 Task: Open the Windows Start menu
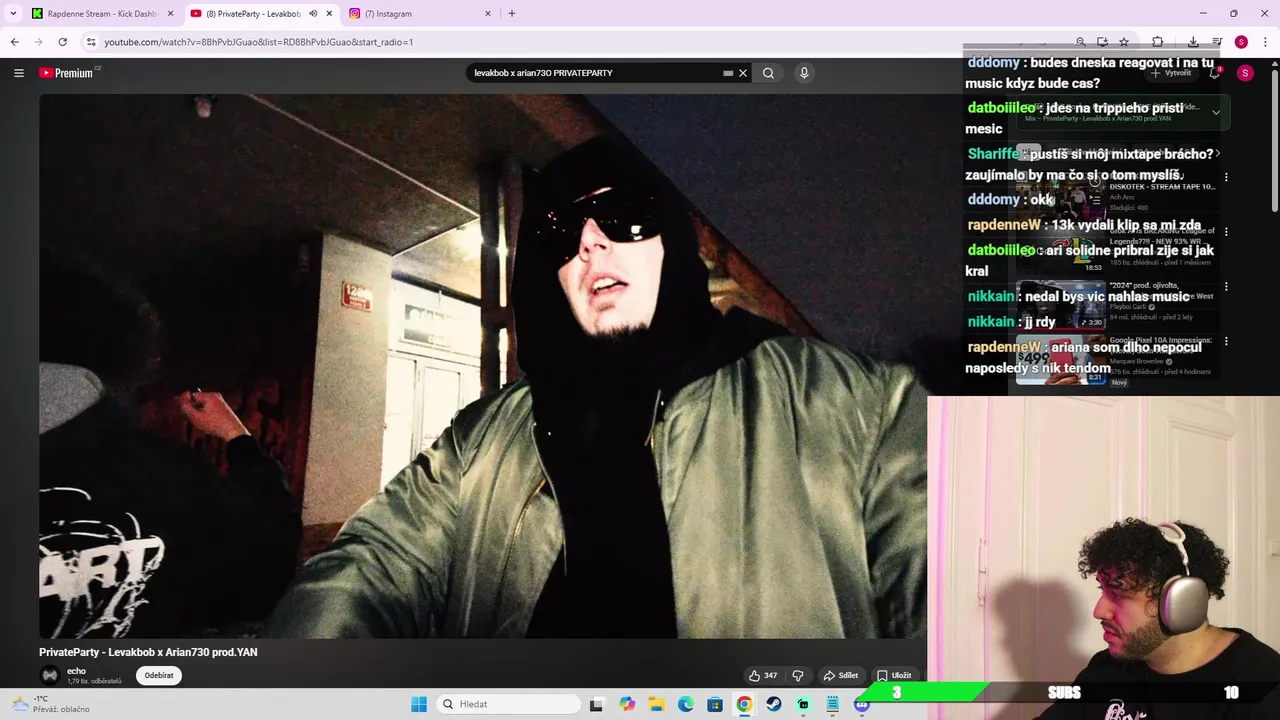coord(419,704)
